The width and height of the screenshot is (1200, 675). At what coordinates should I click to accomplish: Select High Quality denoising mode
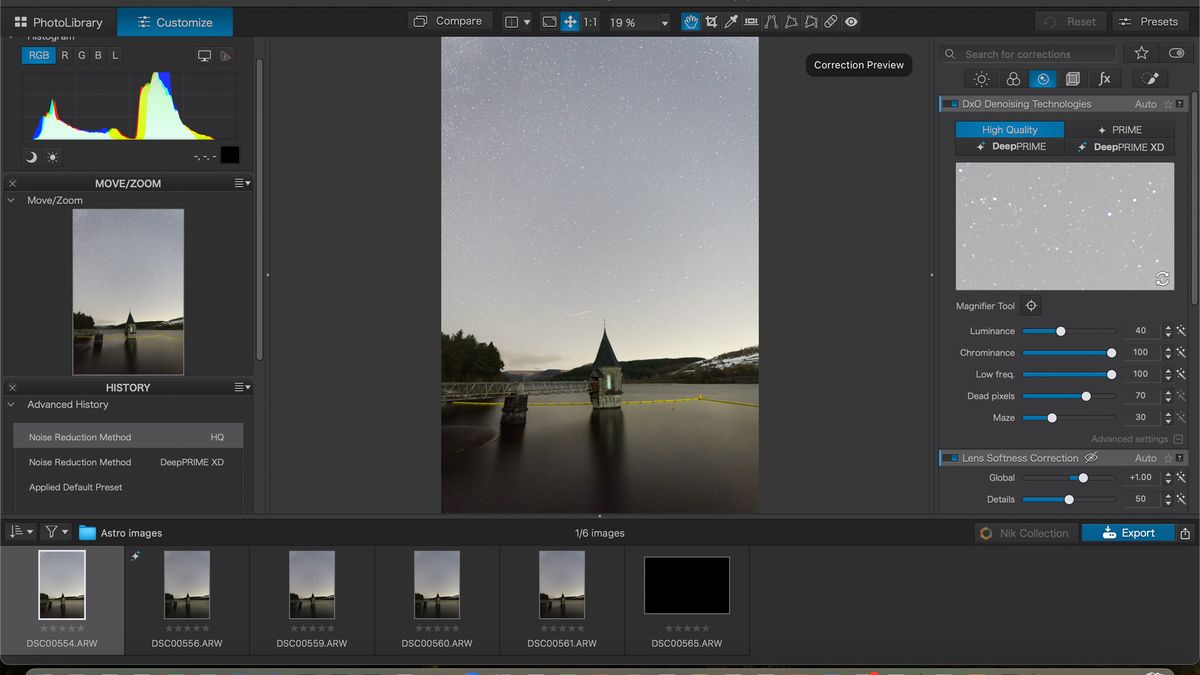click(1010, 130)
